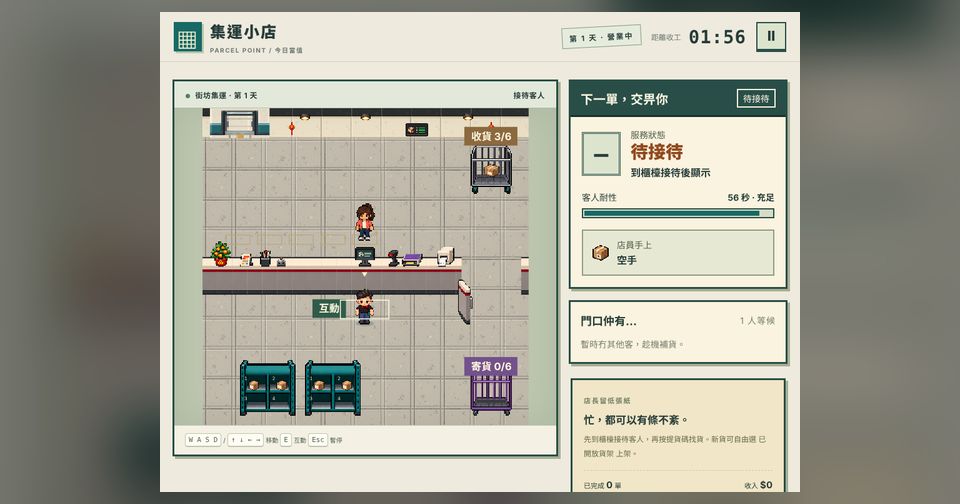The width and height of the screenshot is (960, 504).
Task: Click the 空手 hands status text
Action: [626, 260]
